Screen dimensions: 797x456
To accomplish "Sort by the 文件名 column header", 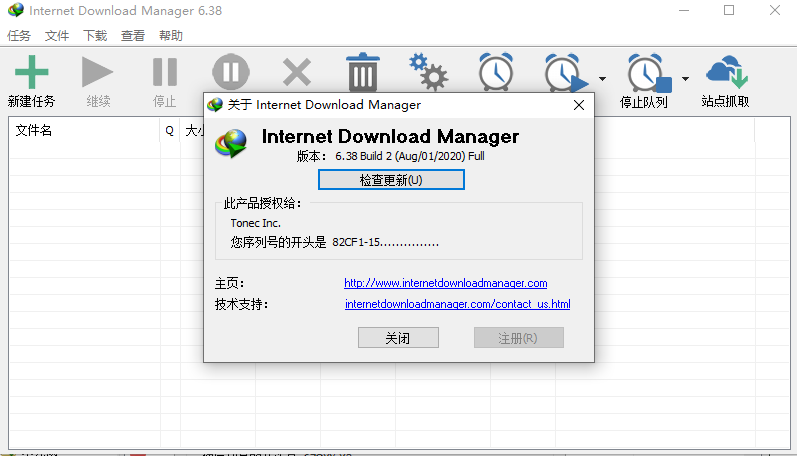I will (x=84, y=131).
